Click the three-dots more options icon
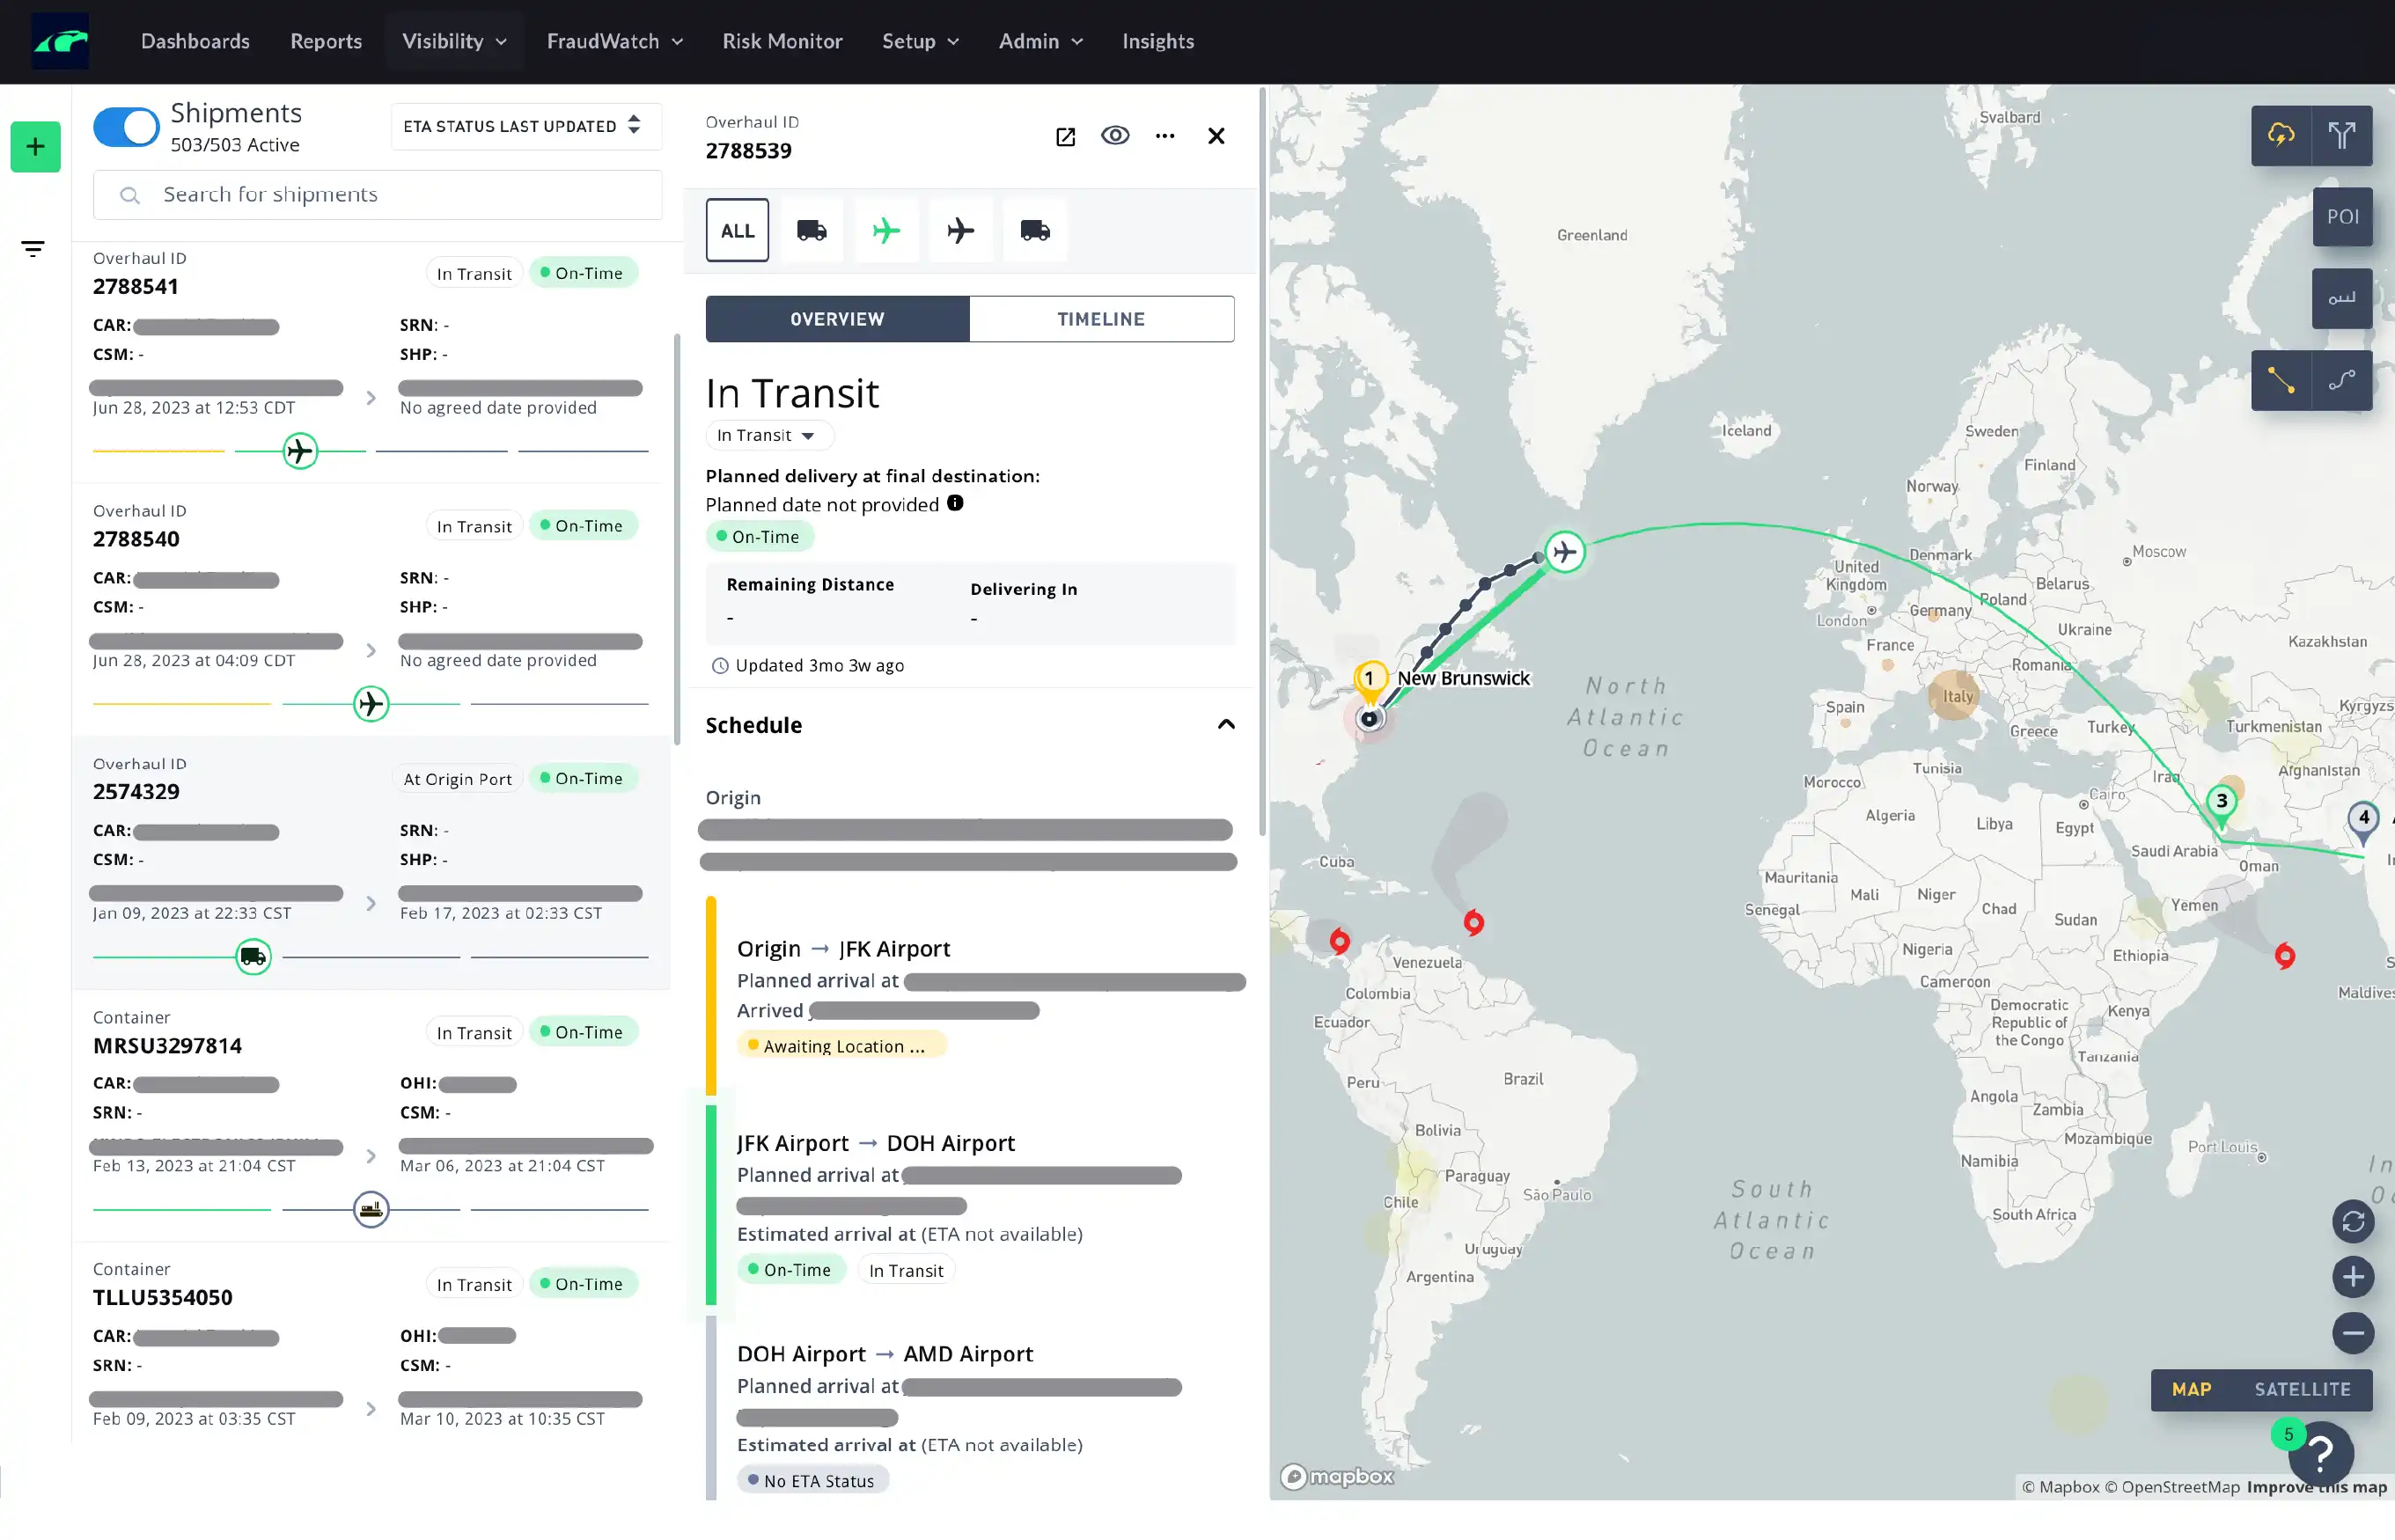 (1165, 136)
